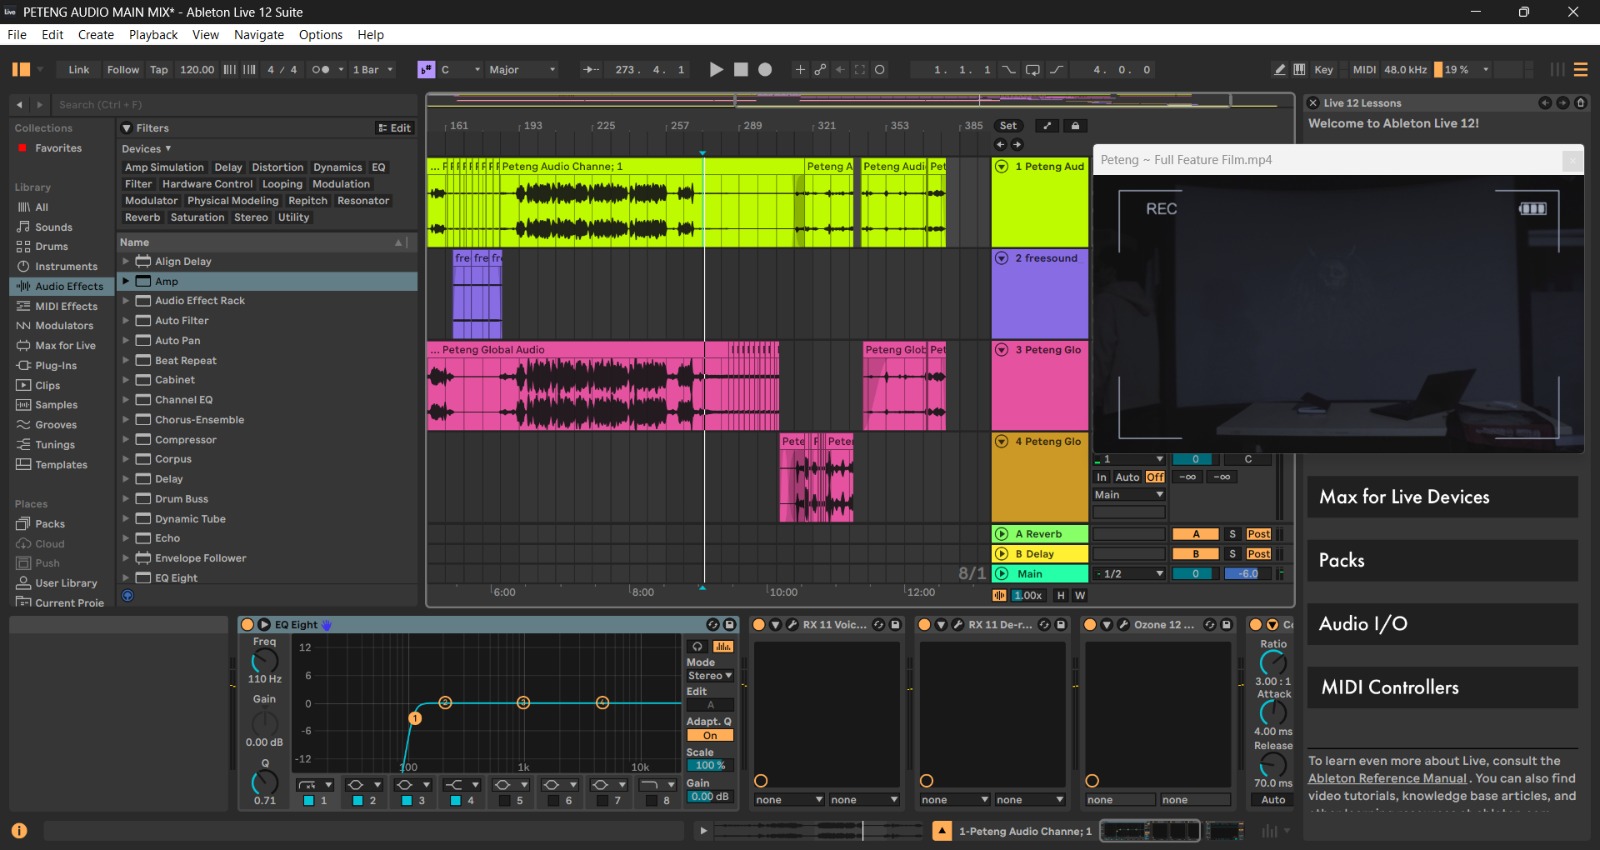Expand the Compressor folder in browser
Viewport: 1600px width, 850px height.
coord(126,440)
